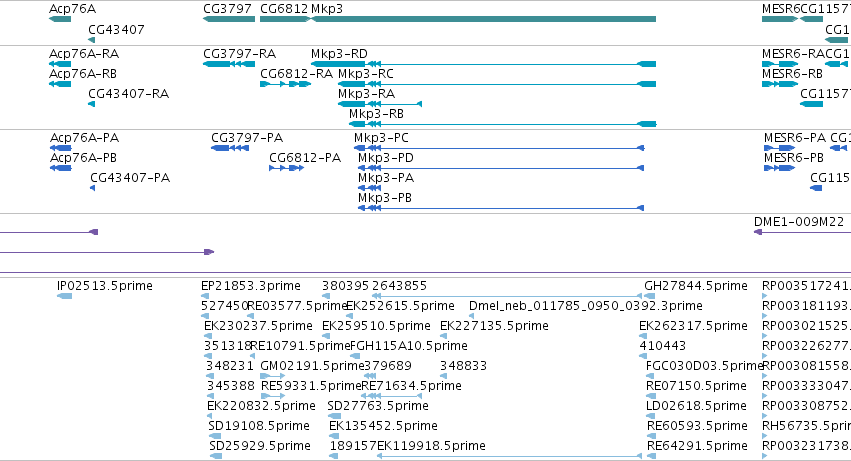Click the DME1-009M22 clone label
Screen dimensions: 851x461
(799, 222)
